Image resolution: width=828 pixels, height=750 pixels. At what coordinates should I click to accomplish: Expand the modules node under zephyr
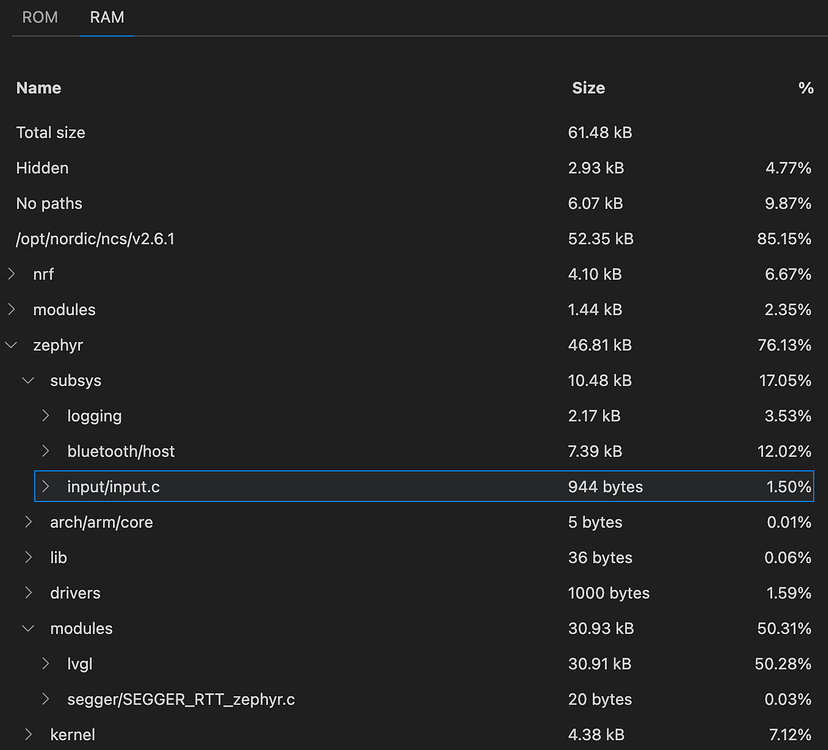28,628
